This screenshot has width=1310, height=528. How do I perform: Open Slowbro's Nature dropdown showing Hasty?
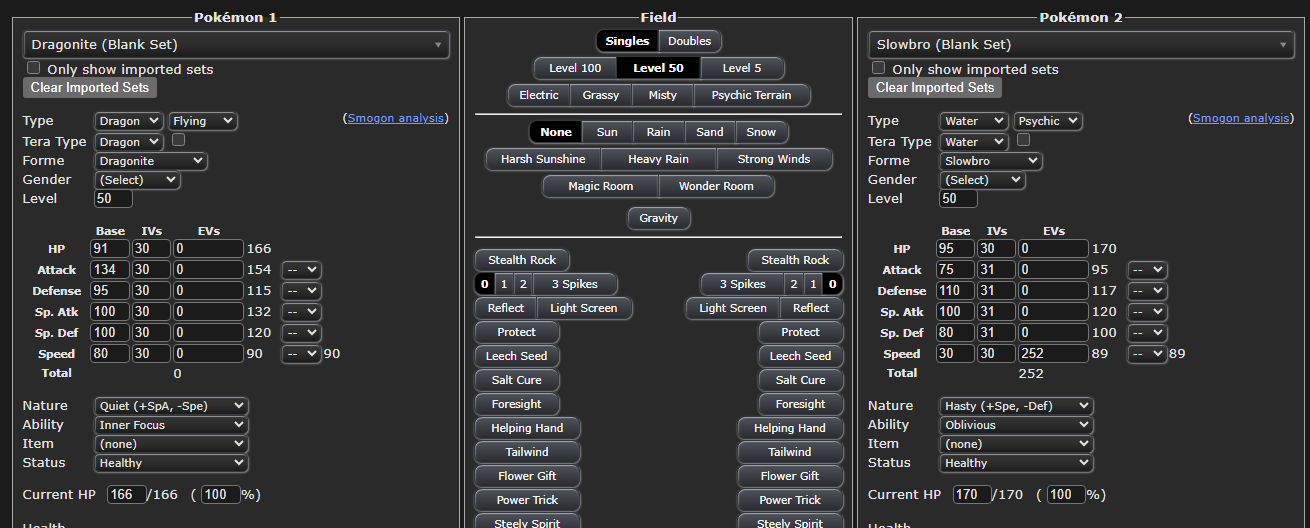click(x=1017, y=406)
